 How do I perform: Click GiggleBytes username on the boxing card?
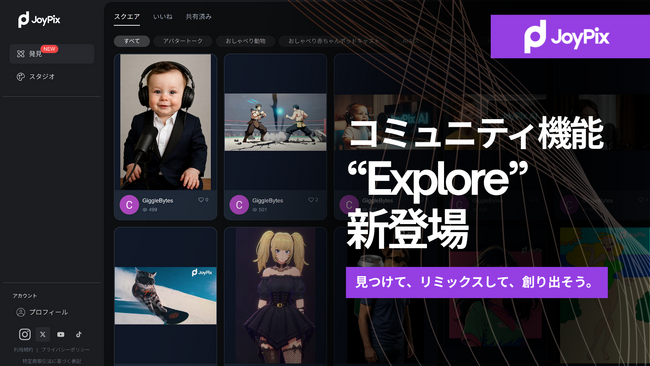(267, 201)
